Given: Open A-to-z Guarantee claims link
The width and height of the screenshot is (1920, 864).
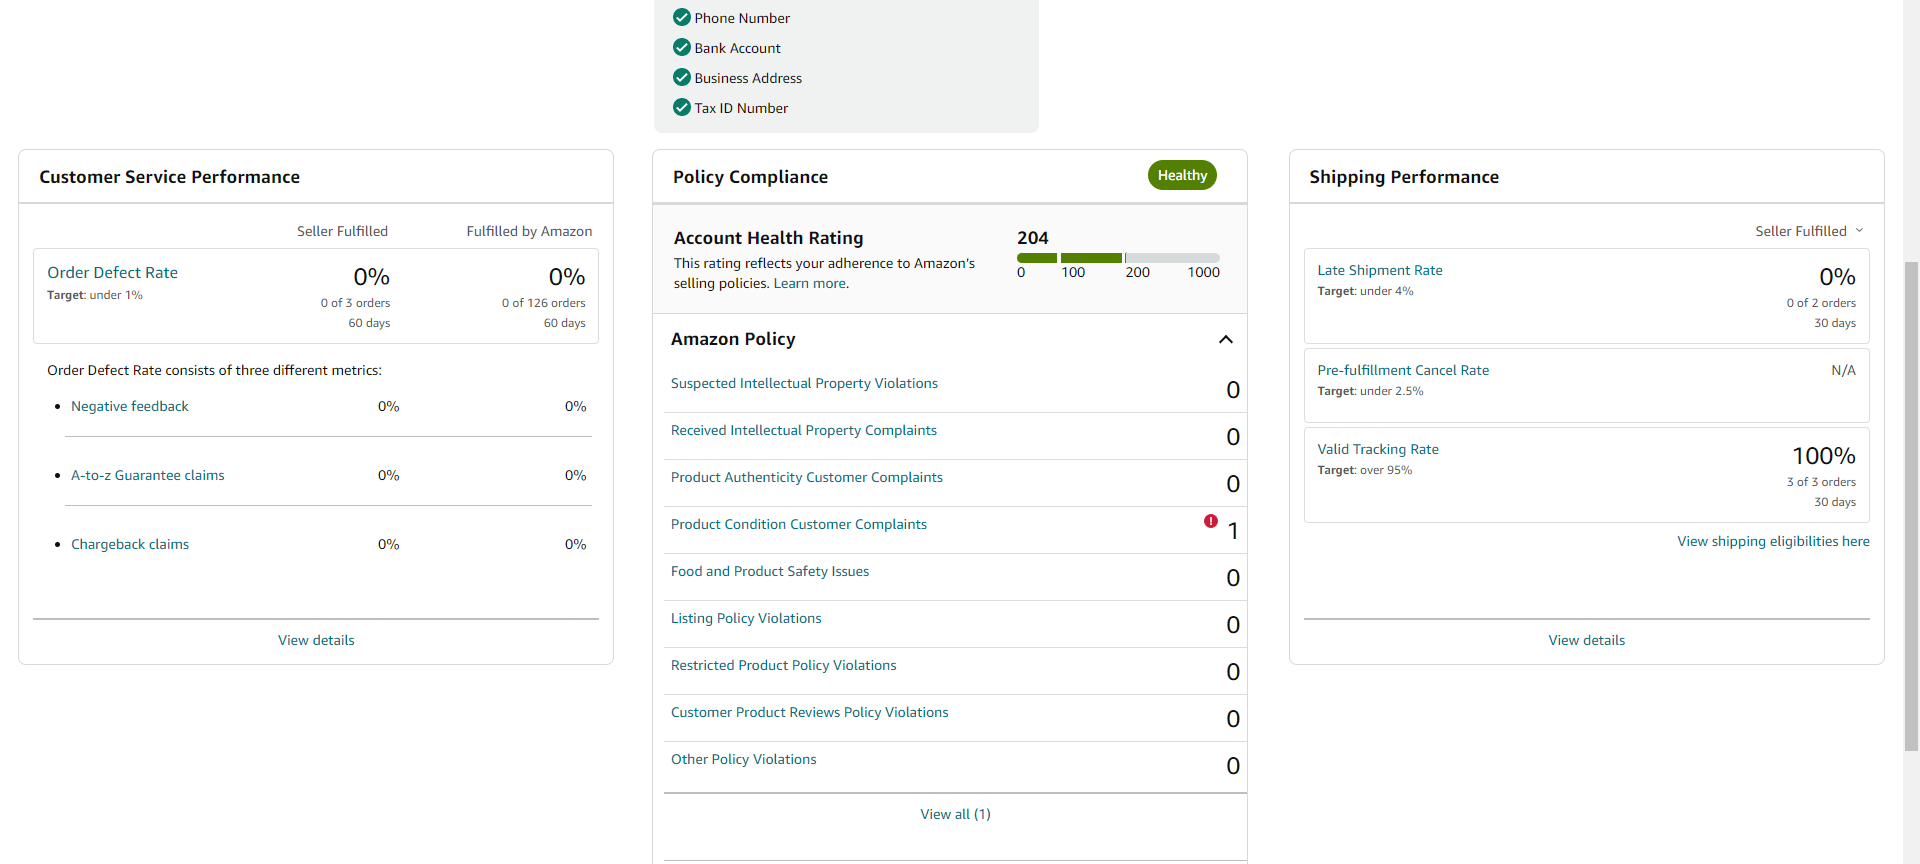Looking at the screenshot, I should point(148,475).
